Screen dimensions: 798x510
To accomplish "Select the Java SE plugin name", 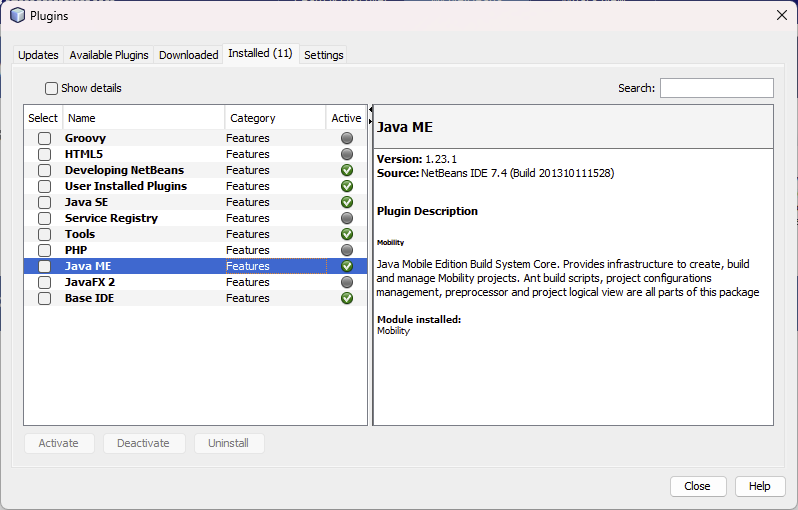I will [x=87, y=202].
